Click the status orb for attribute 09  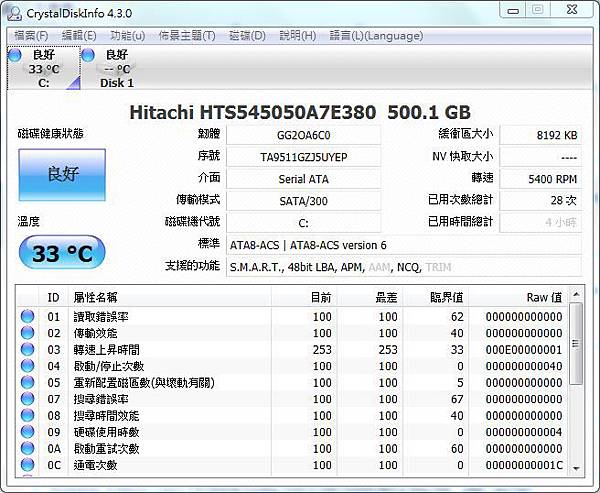[x=27, y=432]
